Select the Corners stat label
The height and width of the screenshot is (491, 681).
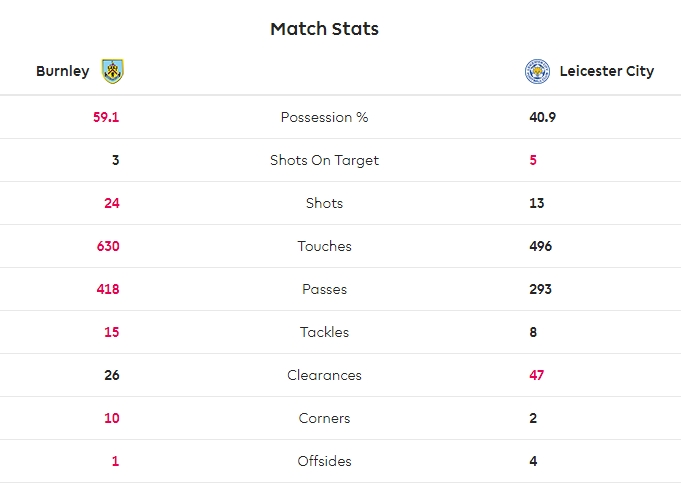[324, 418]
